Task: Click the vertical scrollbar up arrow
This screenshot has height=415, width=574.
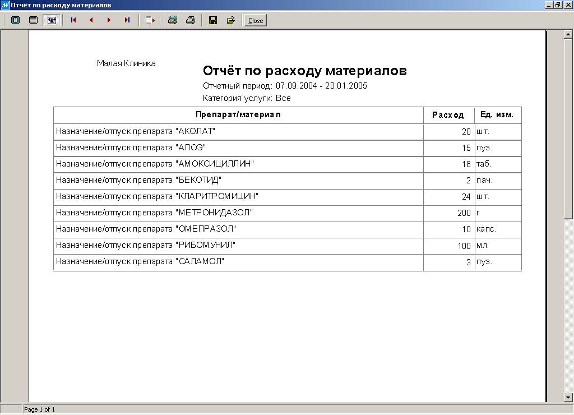Action: (568, 34)
